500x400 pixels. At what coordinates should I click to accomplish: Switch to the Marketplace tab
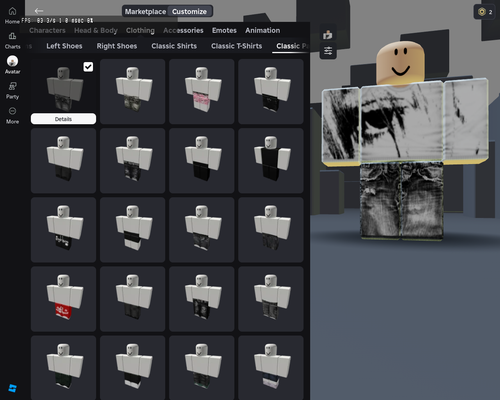coord(145,12)
